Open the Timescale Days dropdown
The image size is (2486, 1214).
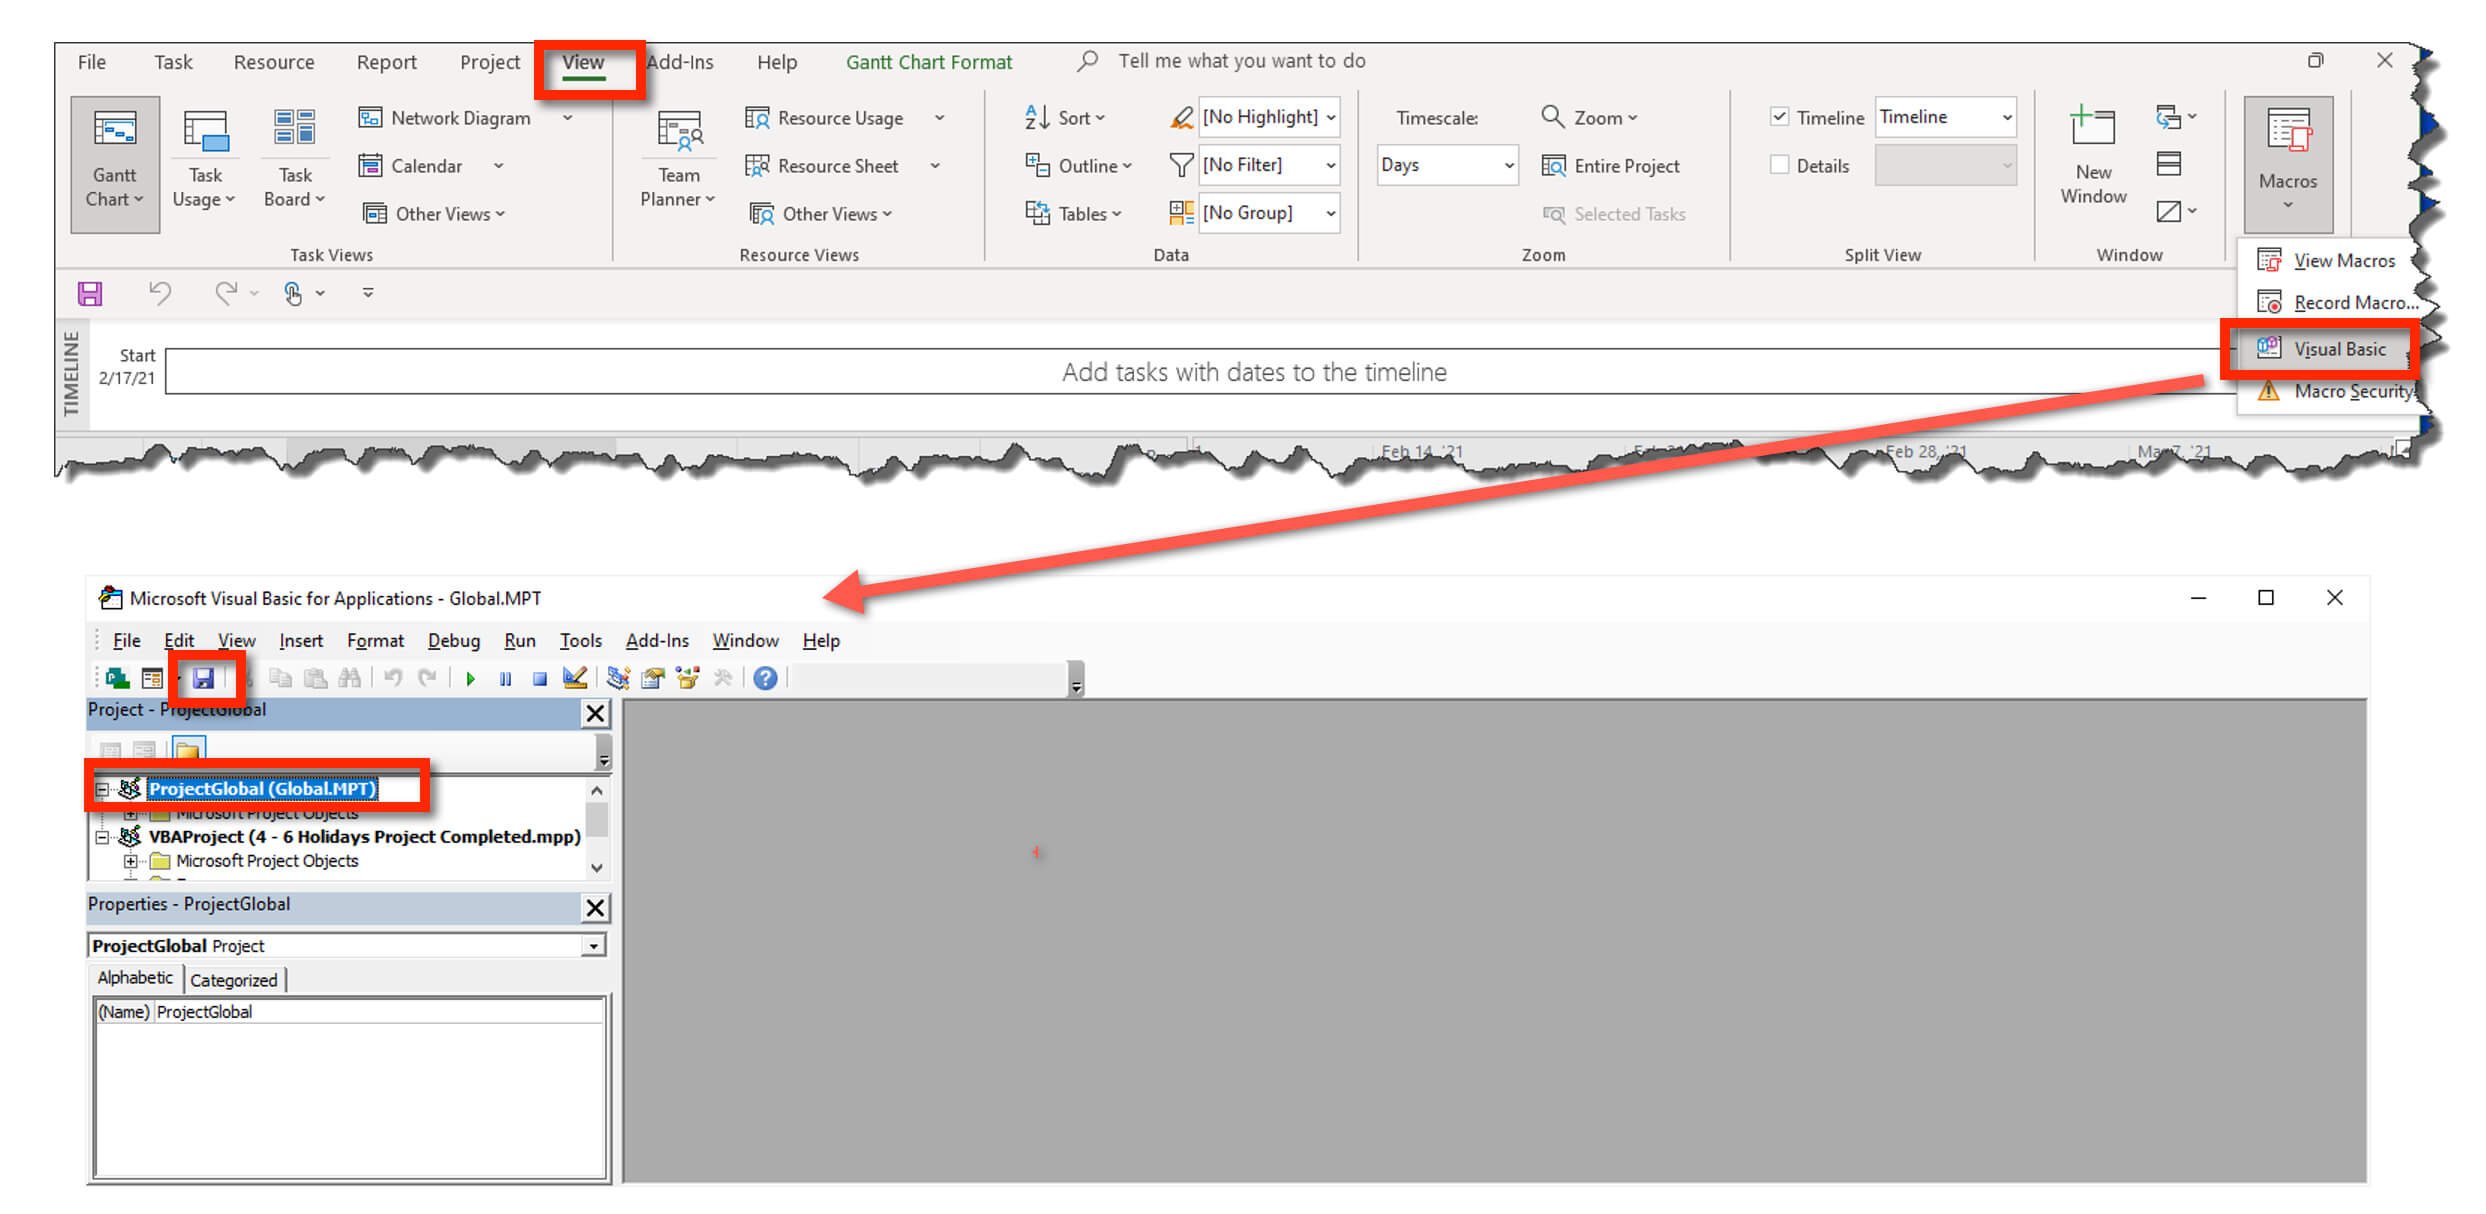click(x=1508, y=166)
